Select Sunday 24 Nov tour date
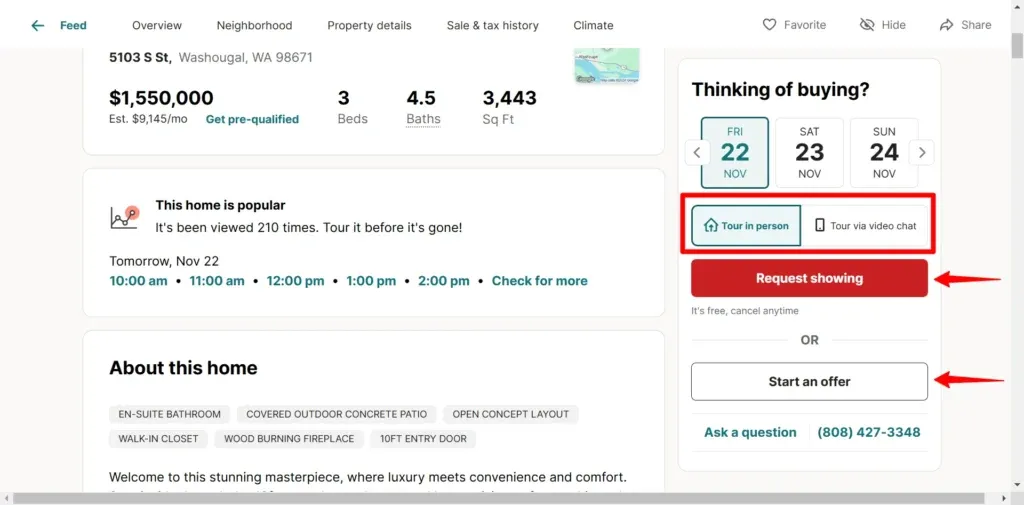 coord(884,153)
